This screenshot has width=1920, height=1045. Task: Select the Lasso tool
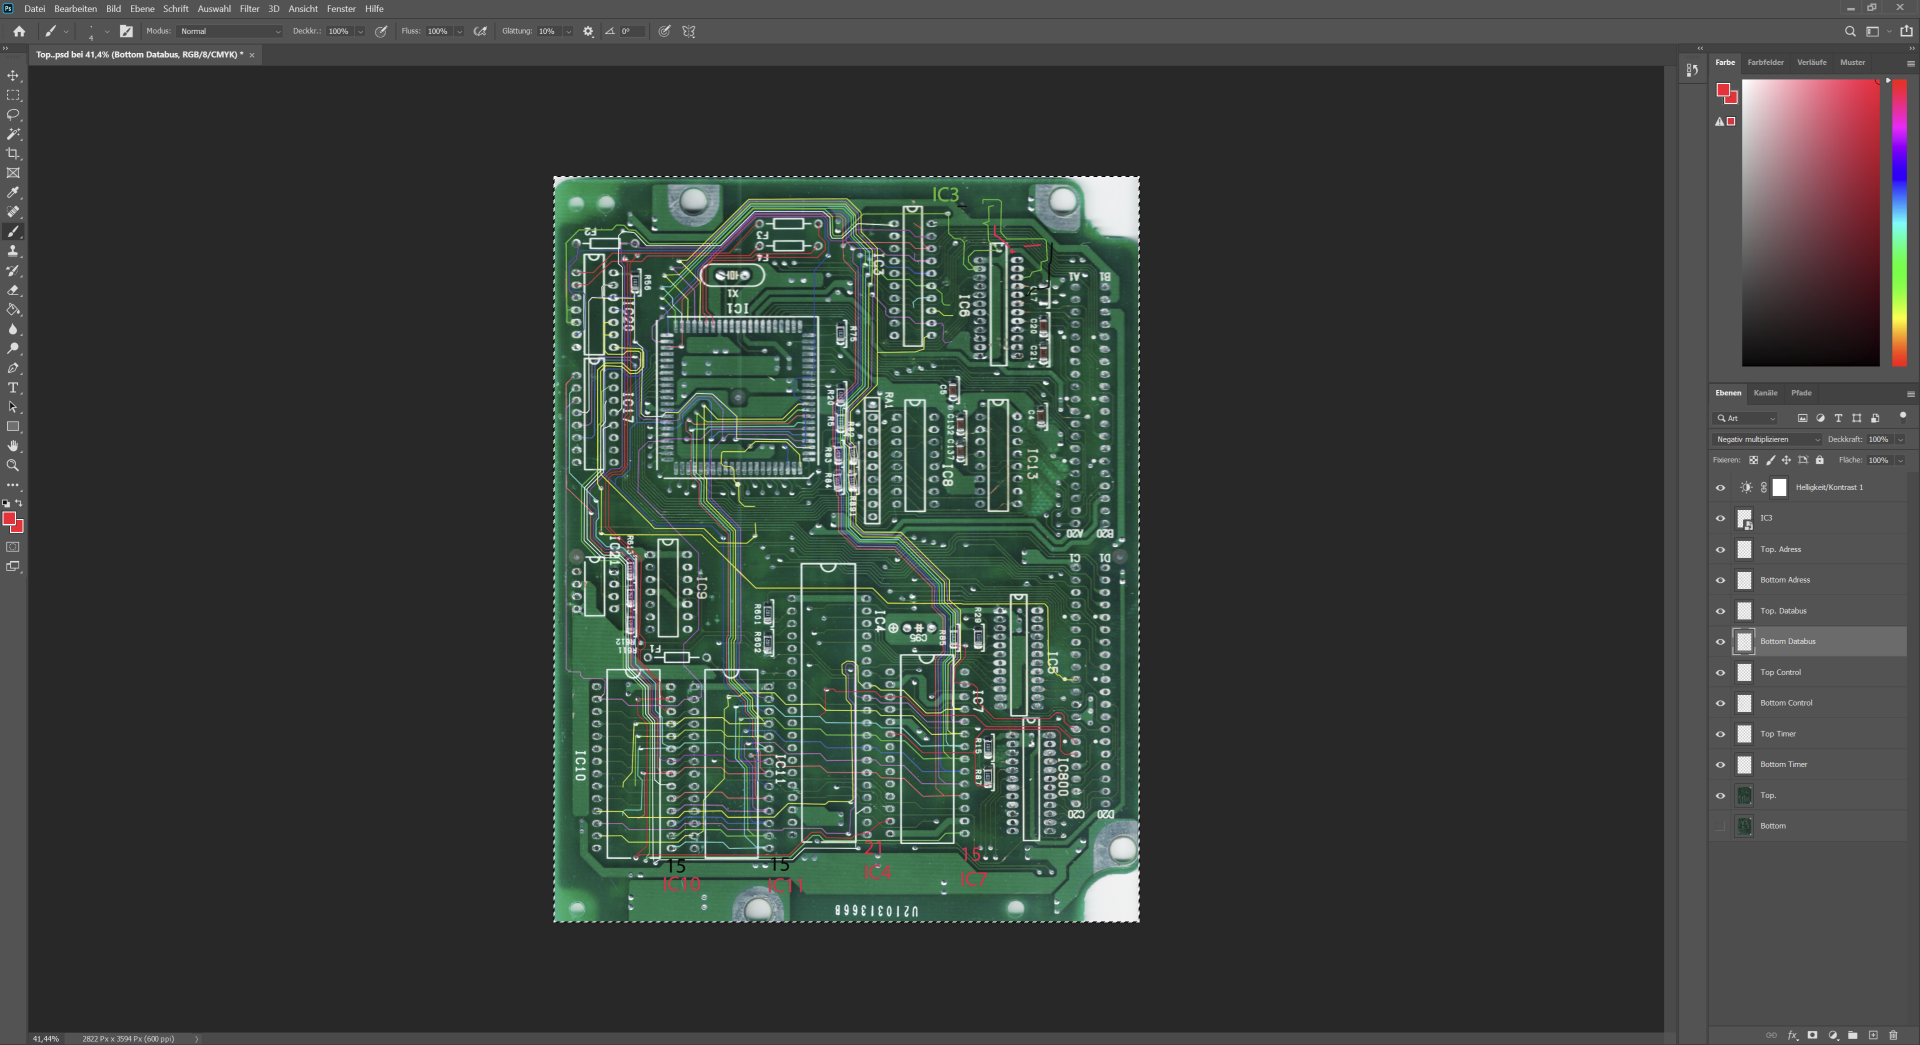click(13, 114)
